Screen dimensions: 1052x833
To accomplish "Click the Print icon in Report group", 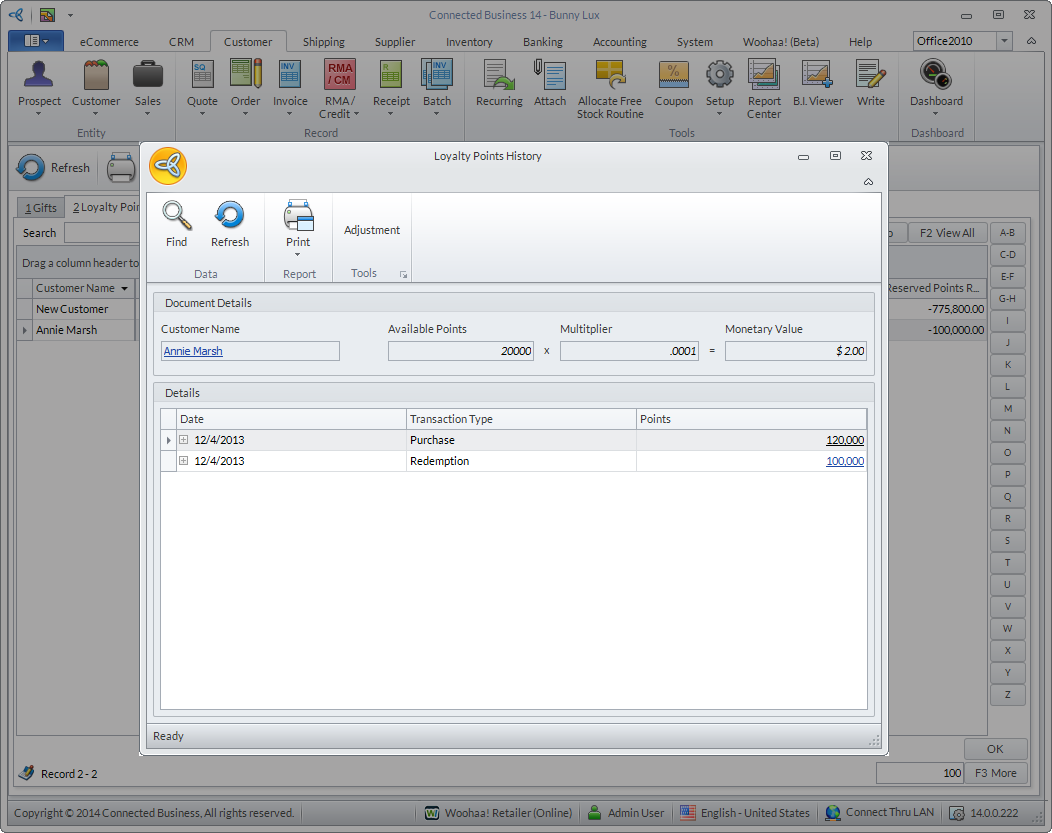I will tap(298, 216).
